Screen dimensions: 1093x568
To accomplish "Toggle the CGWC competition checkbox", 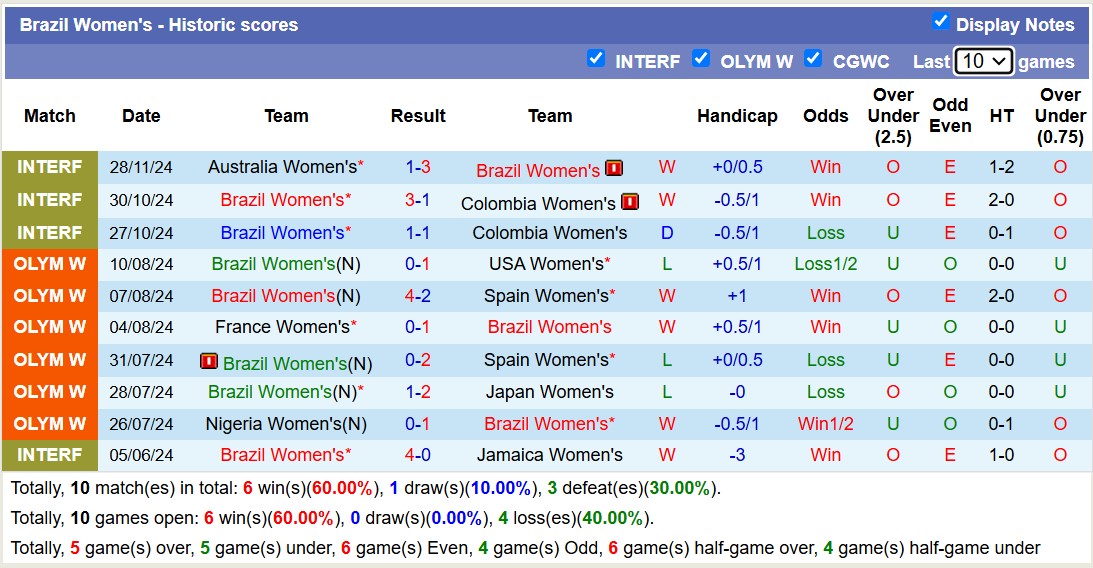I will tap(813, 59).
